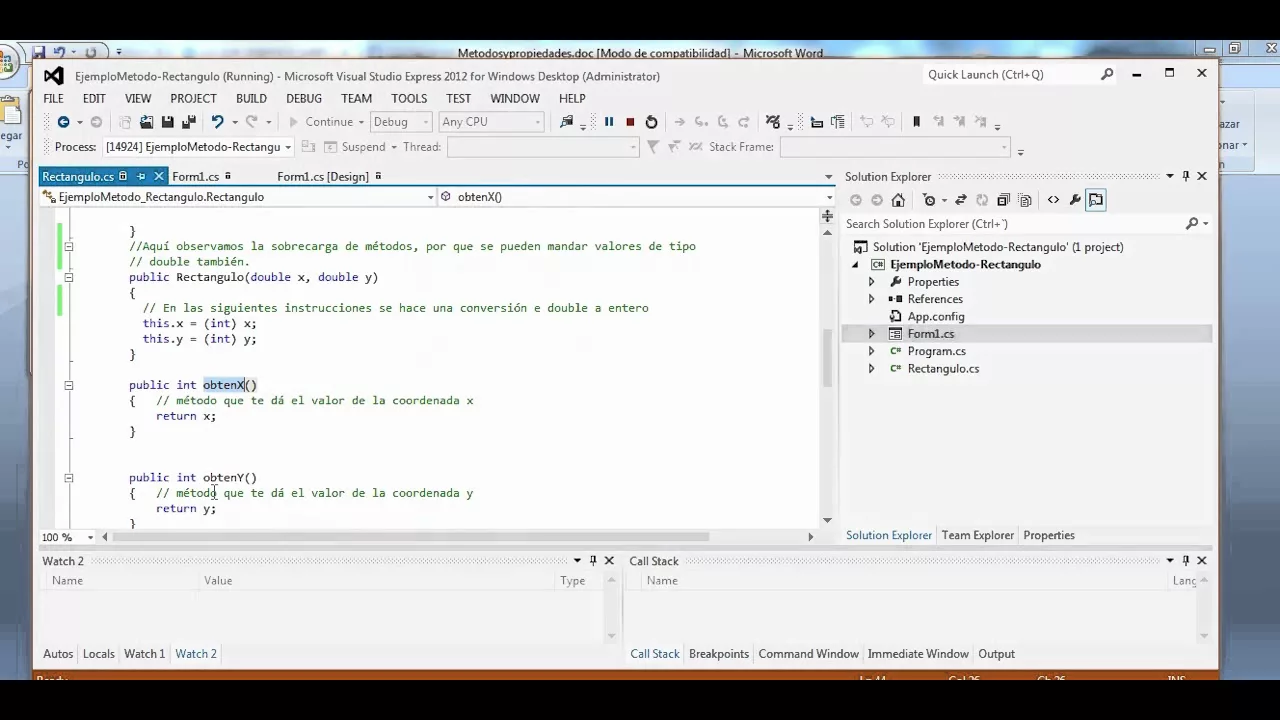1280x720 pixels.
Task: Expand the References node
Action: (871, 299)
